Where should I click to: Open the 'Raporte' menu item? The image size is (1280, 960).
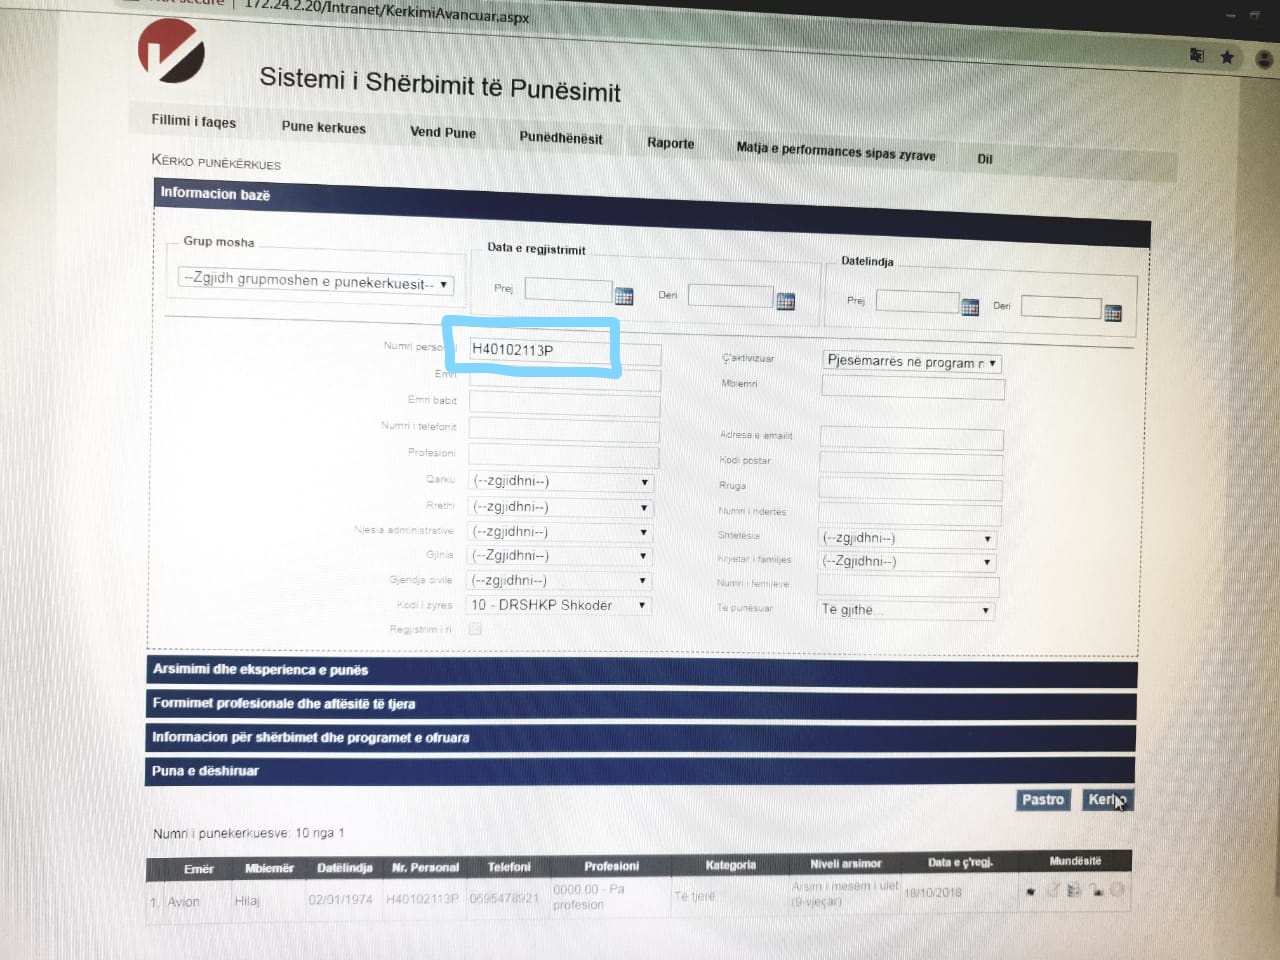670,143
